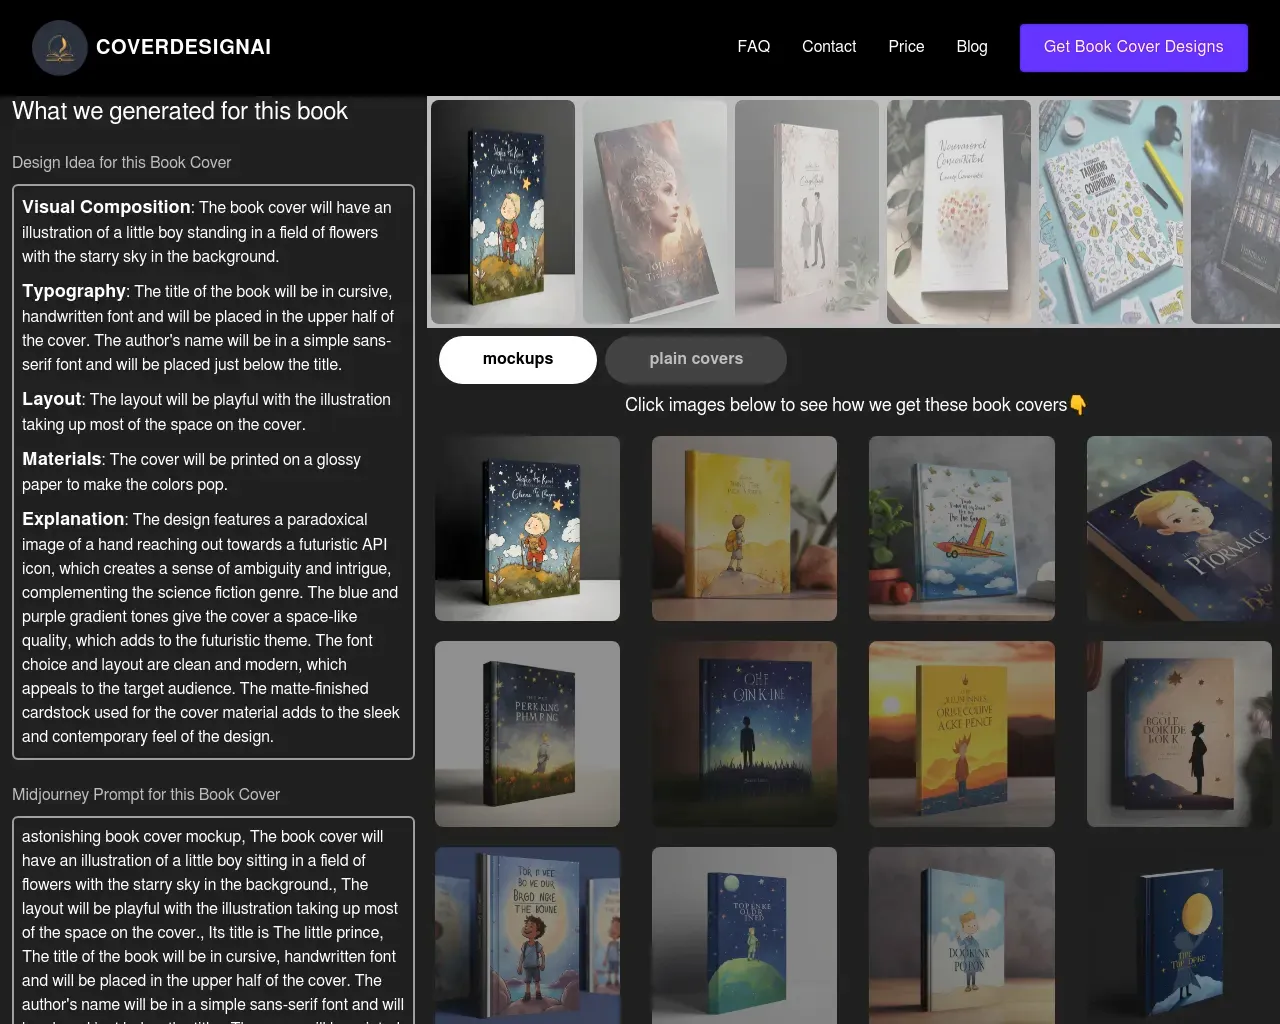Open grid image titled PERK KING PHMPNG
The width and height of the screenshot is (1280, 1024).
pos(527,734)
